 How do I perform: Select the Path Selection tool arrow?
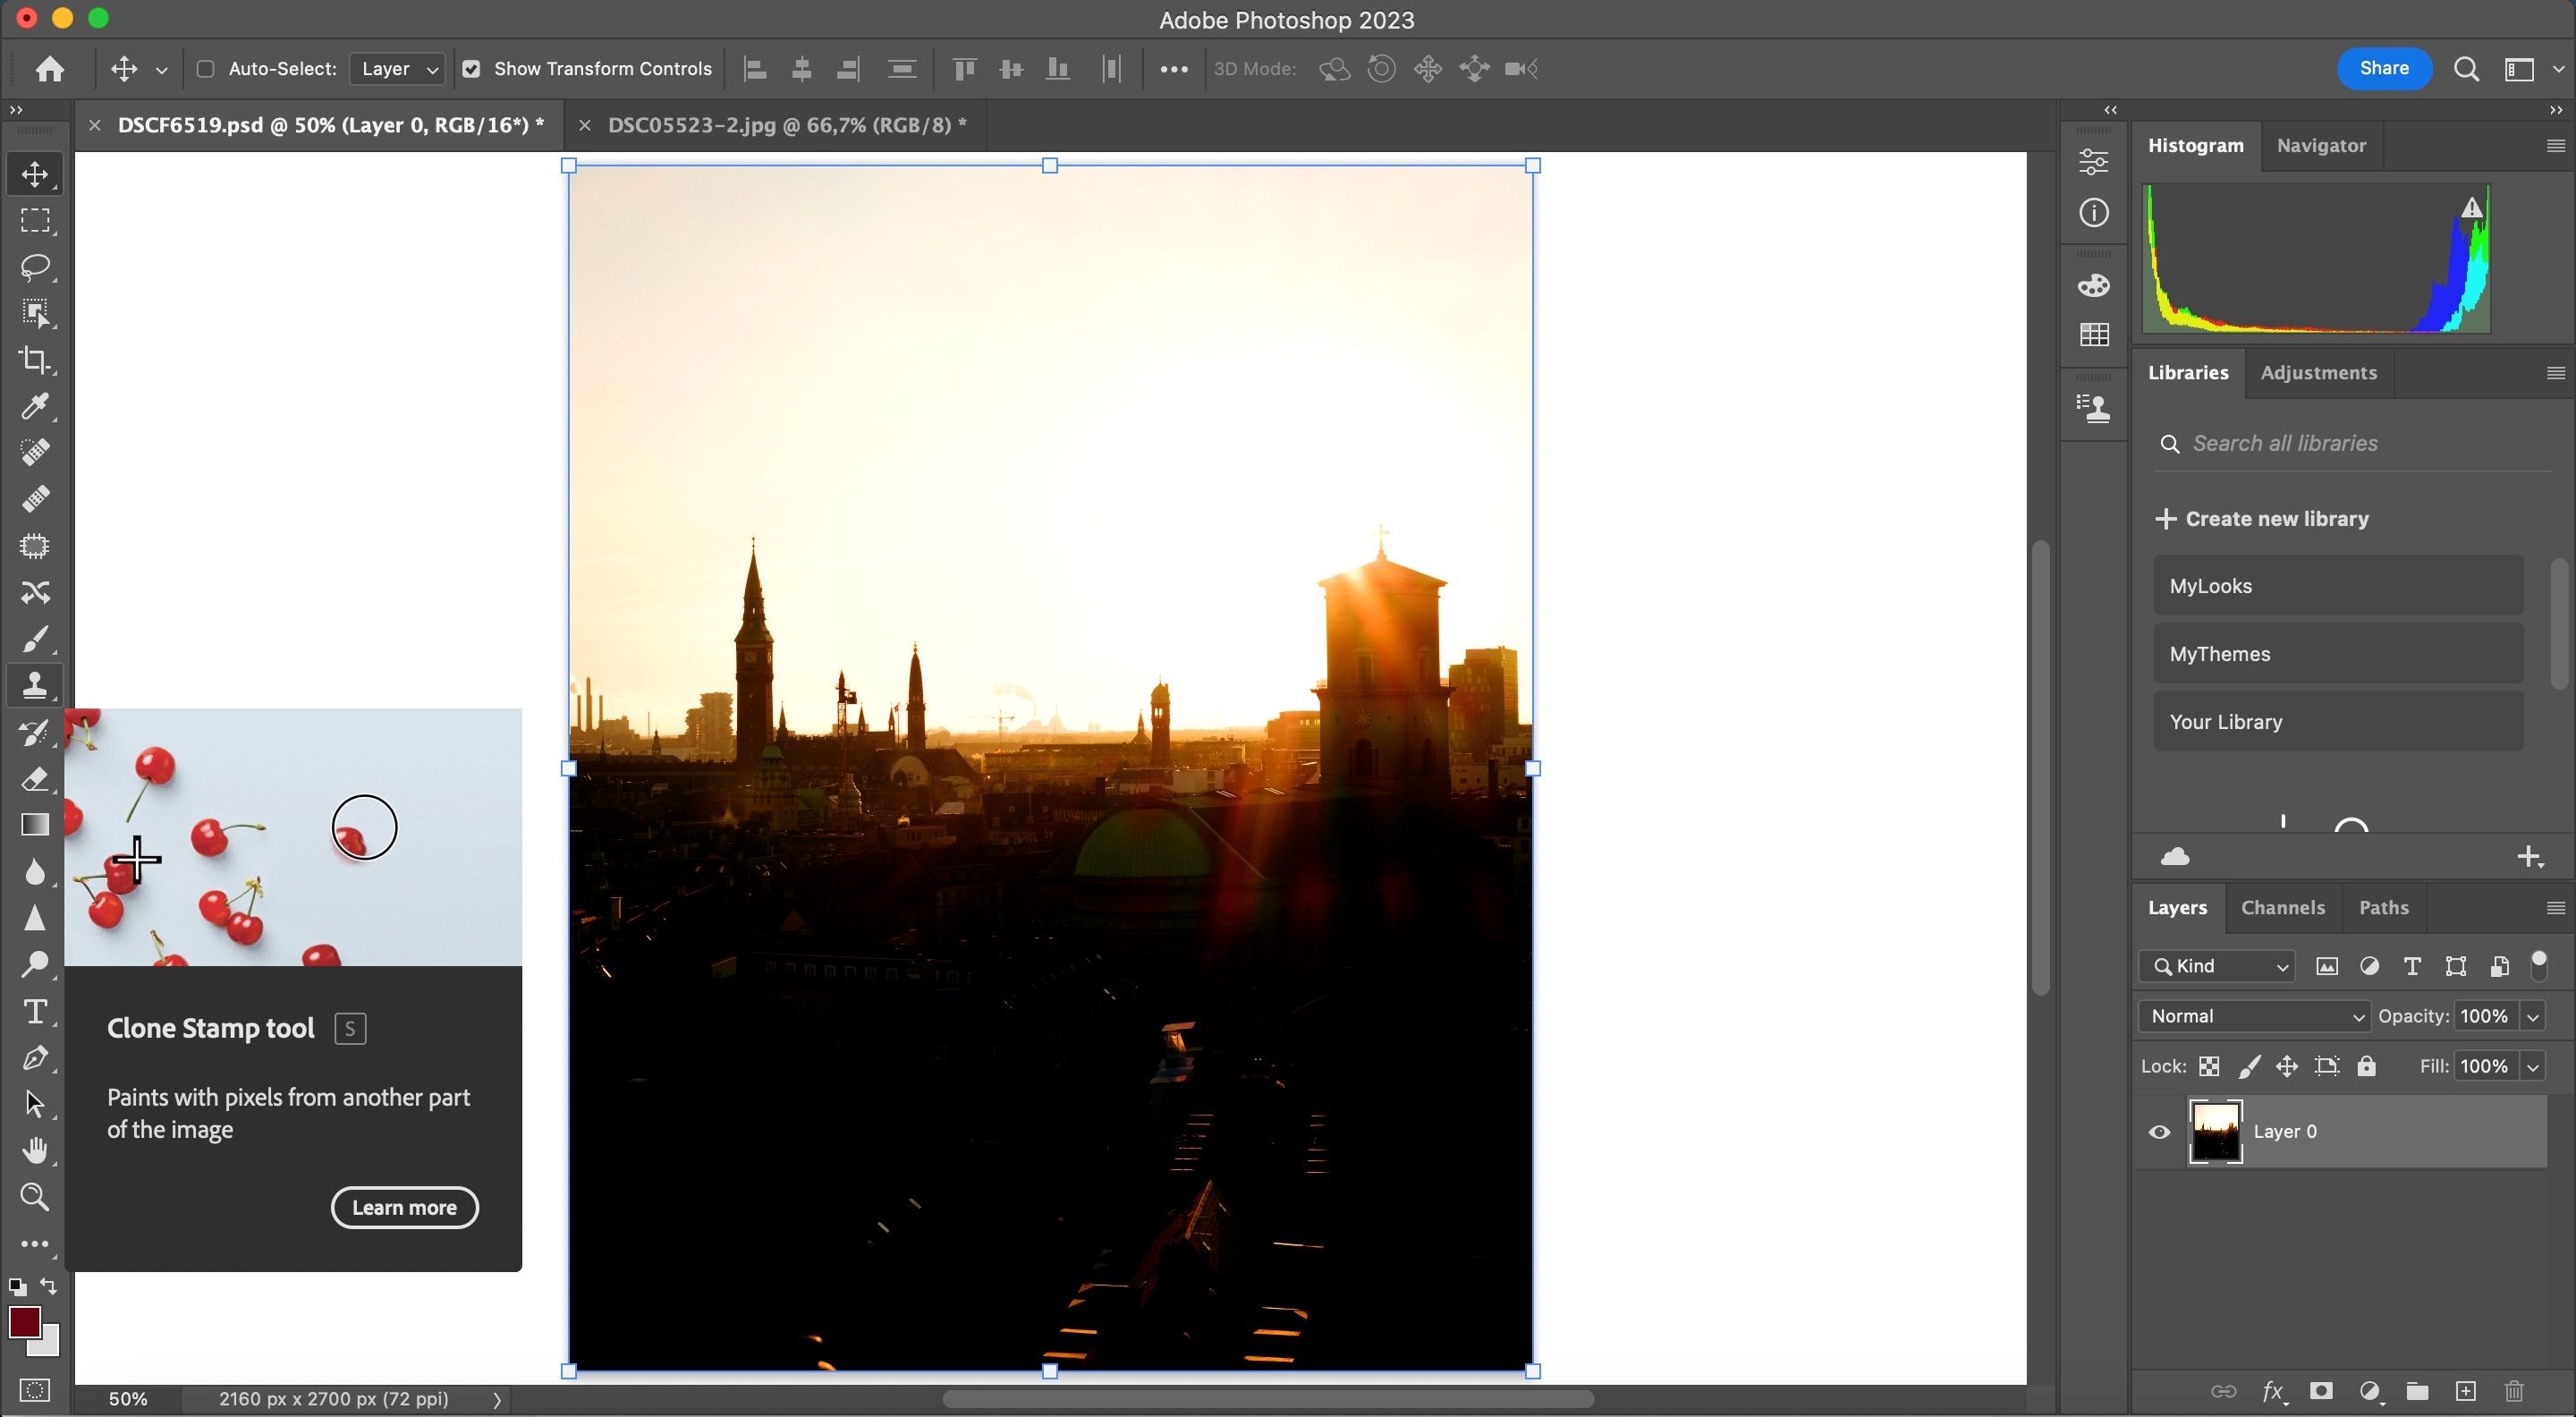[x=35, y=1104]
